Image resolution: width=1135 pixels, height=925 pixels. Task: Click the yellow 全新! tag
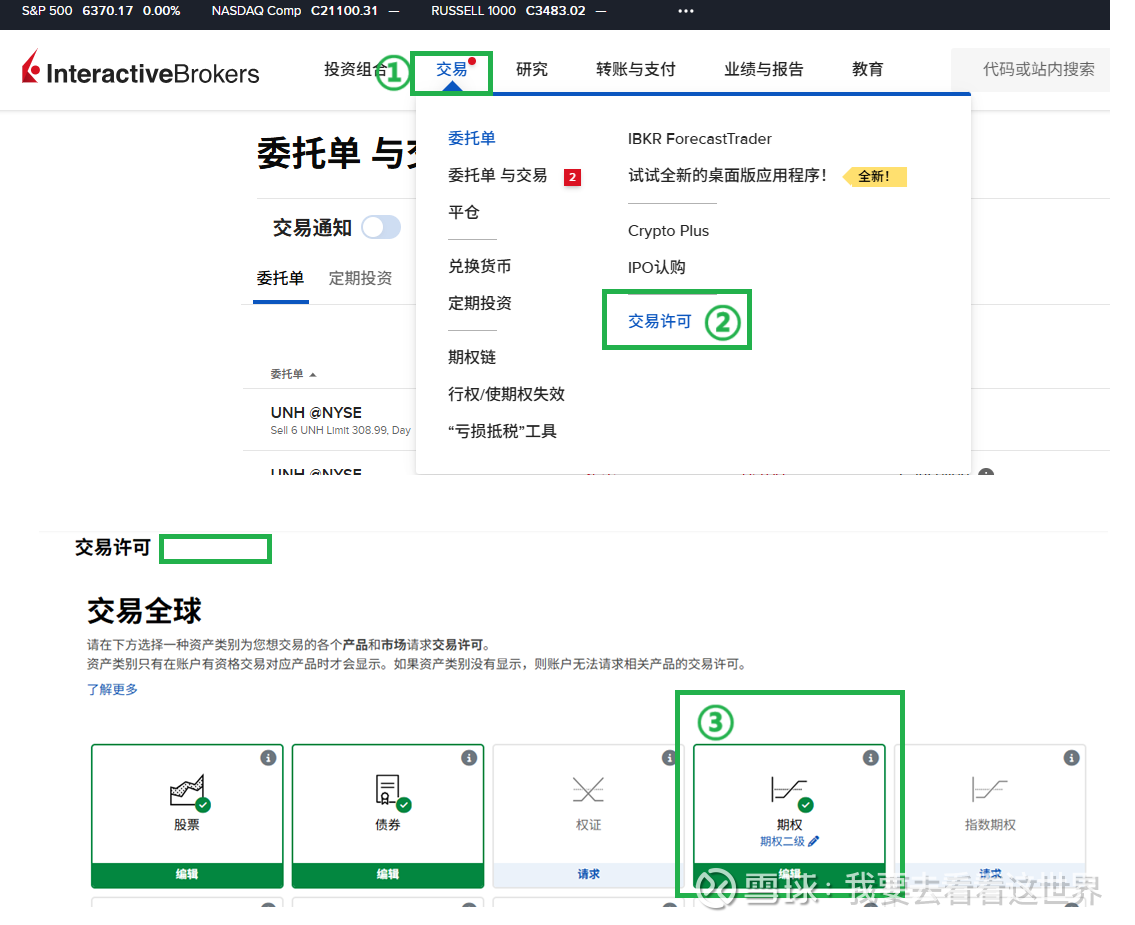pos(874,177)
